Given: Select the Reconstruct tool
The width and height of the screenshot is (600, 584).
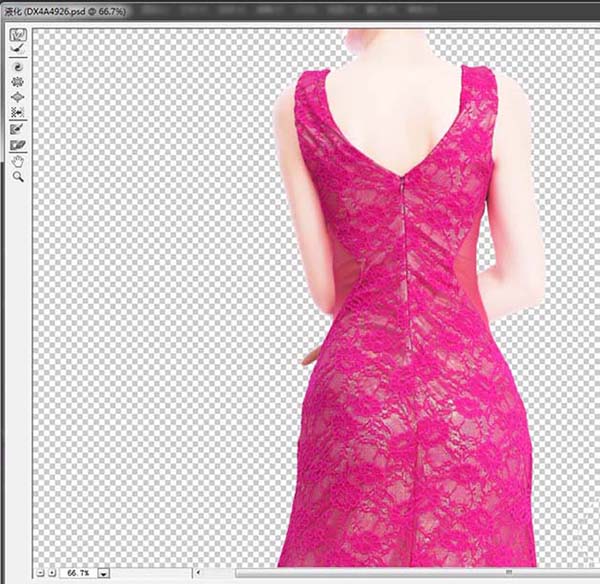Looking at the screenshot, I should [17, 49].
